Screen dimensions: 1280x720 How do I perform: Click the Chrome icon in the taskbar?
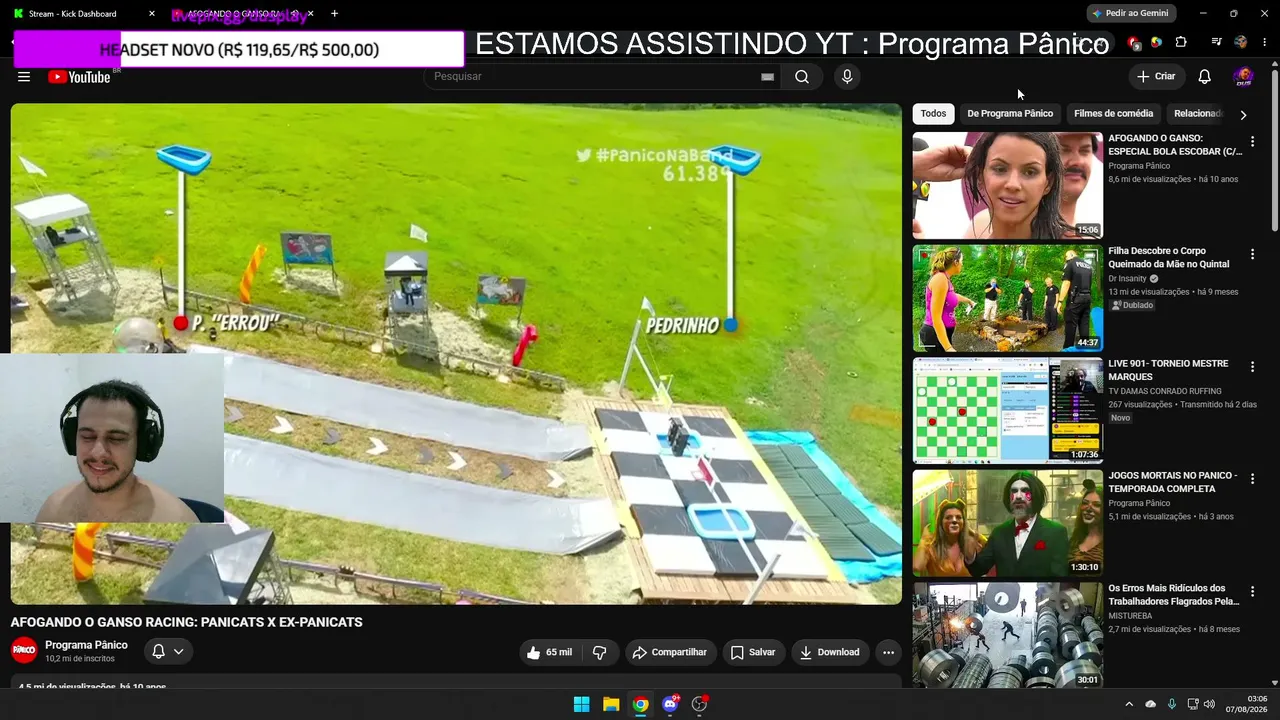pyautogui.click(x=641, y=704)
